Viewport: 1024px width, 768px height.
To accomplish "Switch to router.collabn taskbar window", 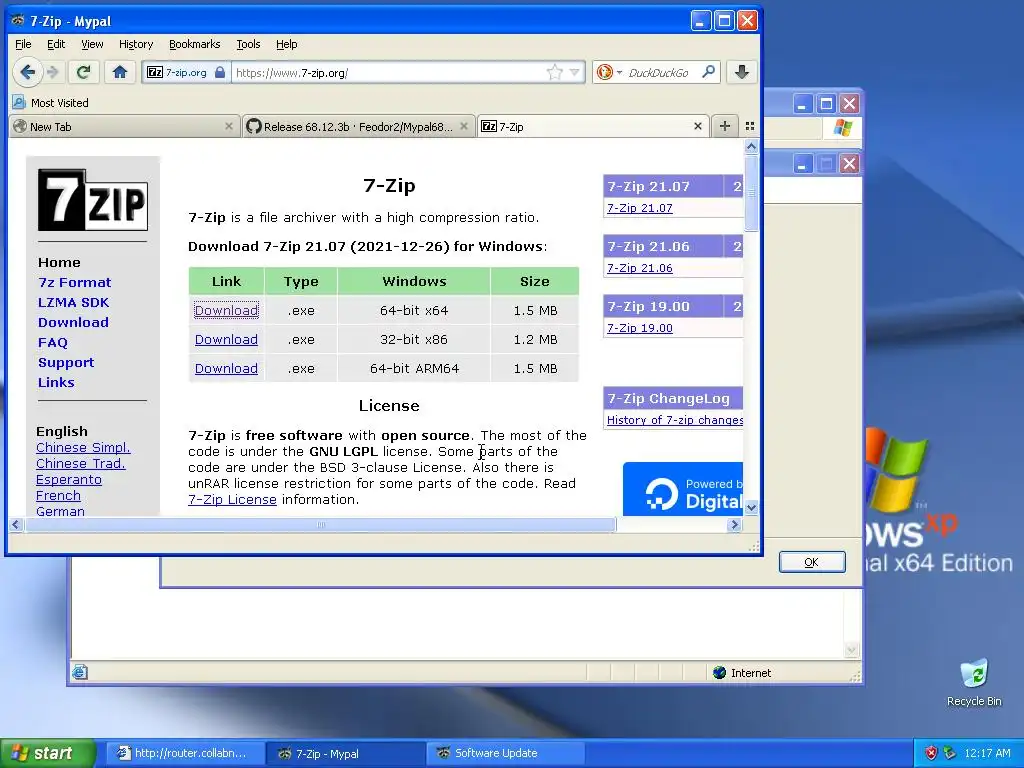I will pos(186,753).
